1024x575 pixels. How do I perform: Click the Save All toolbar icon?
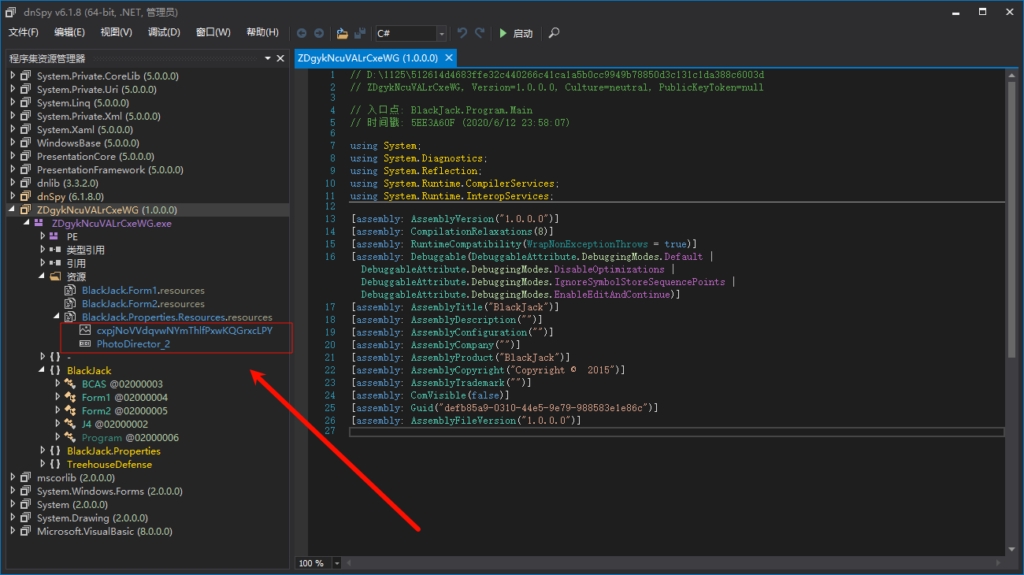click(360, 33)
